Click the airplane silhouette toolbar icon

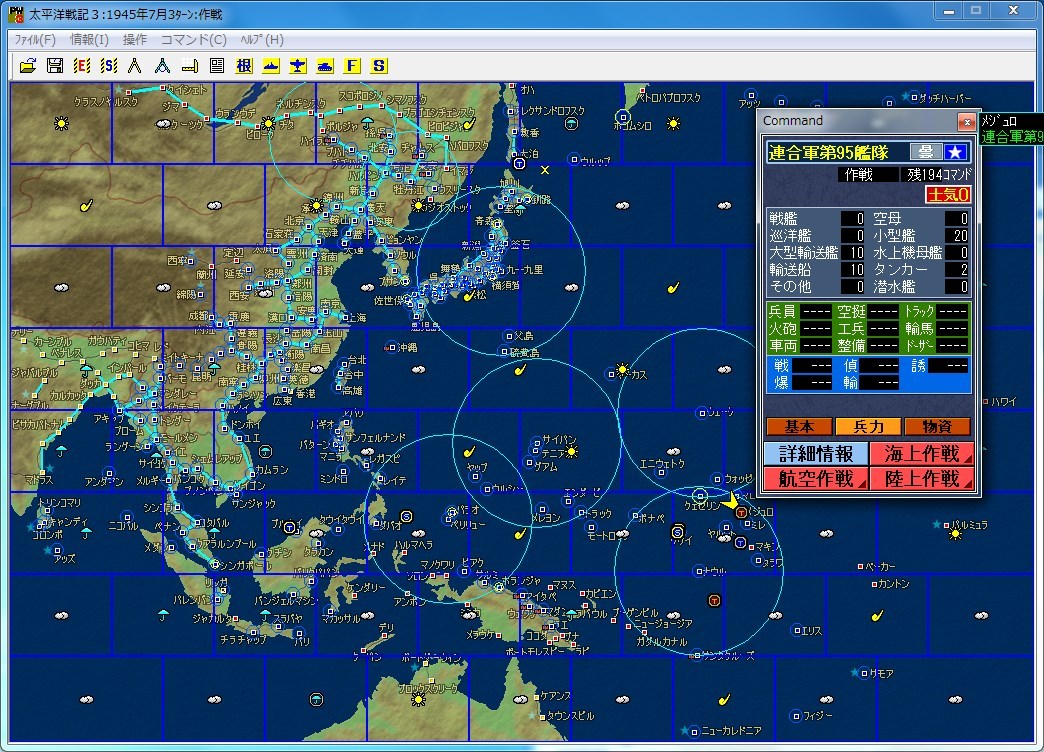click(298, 65)
